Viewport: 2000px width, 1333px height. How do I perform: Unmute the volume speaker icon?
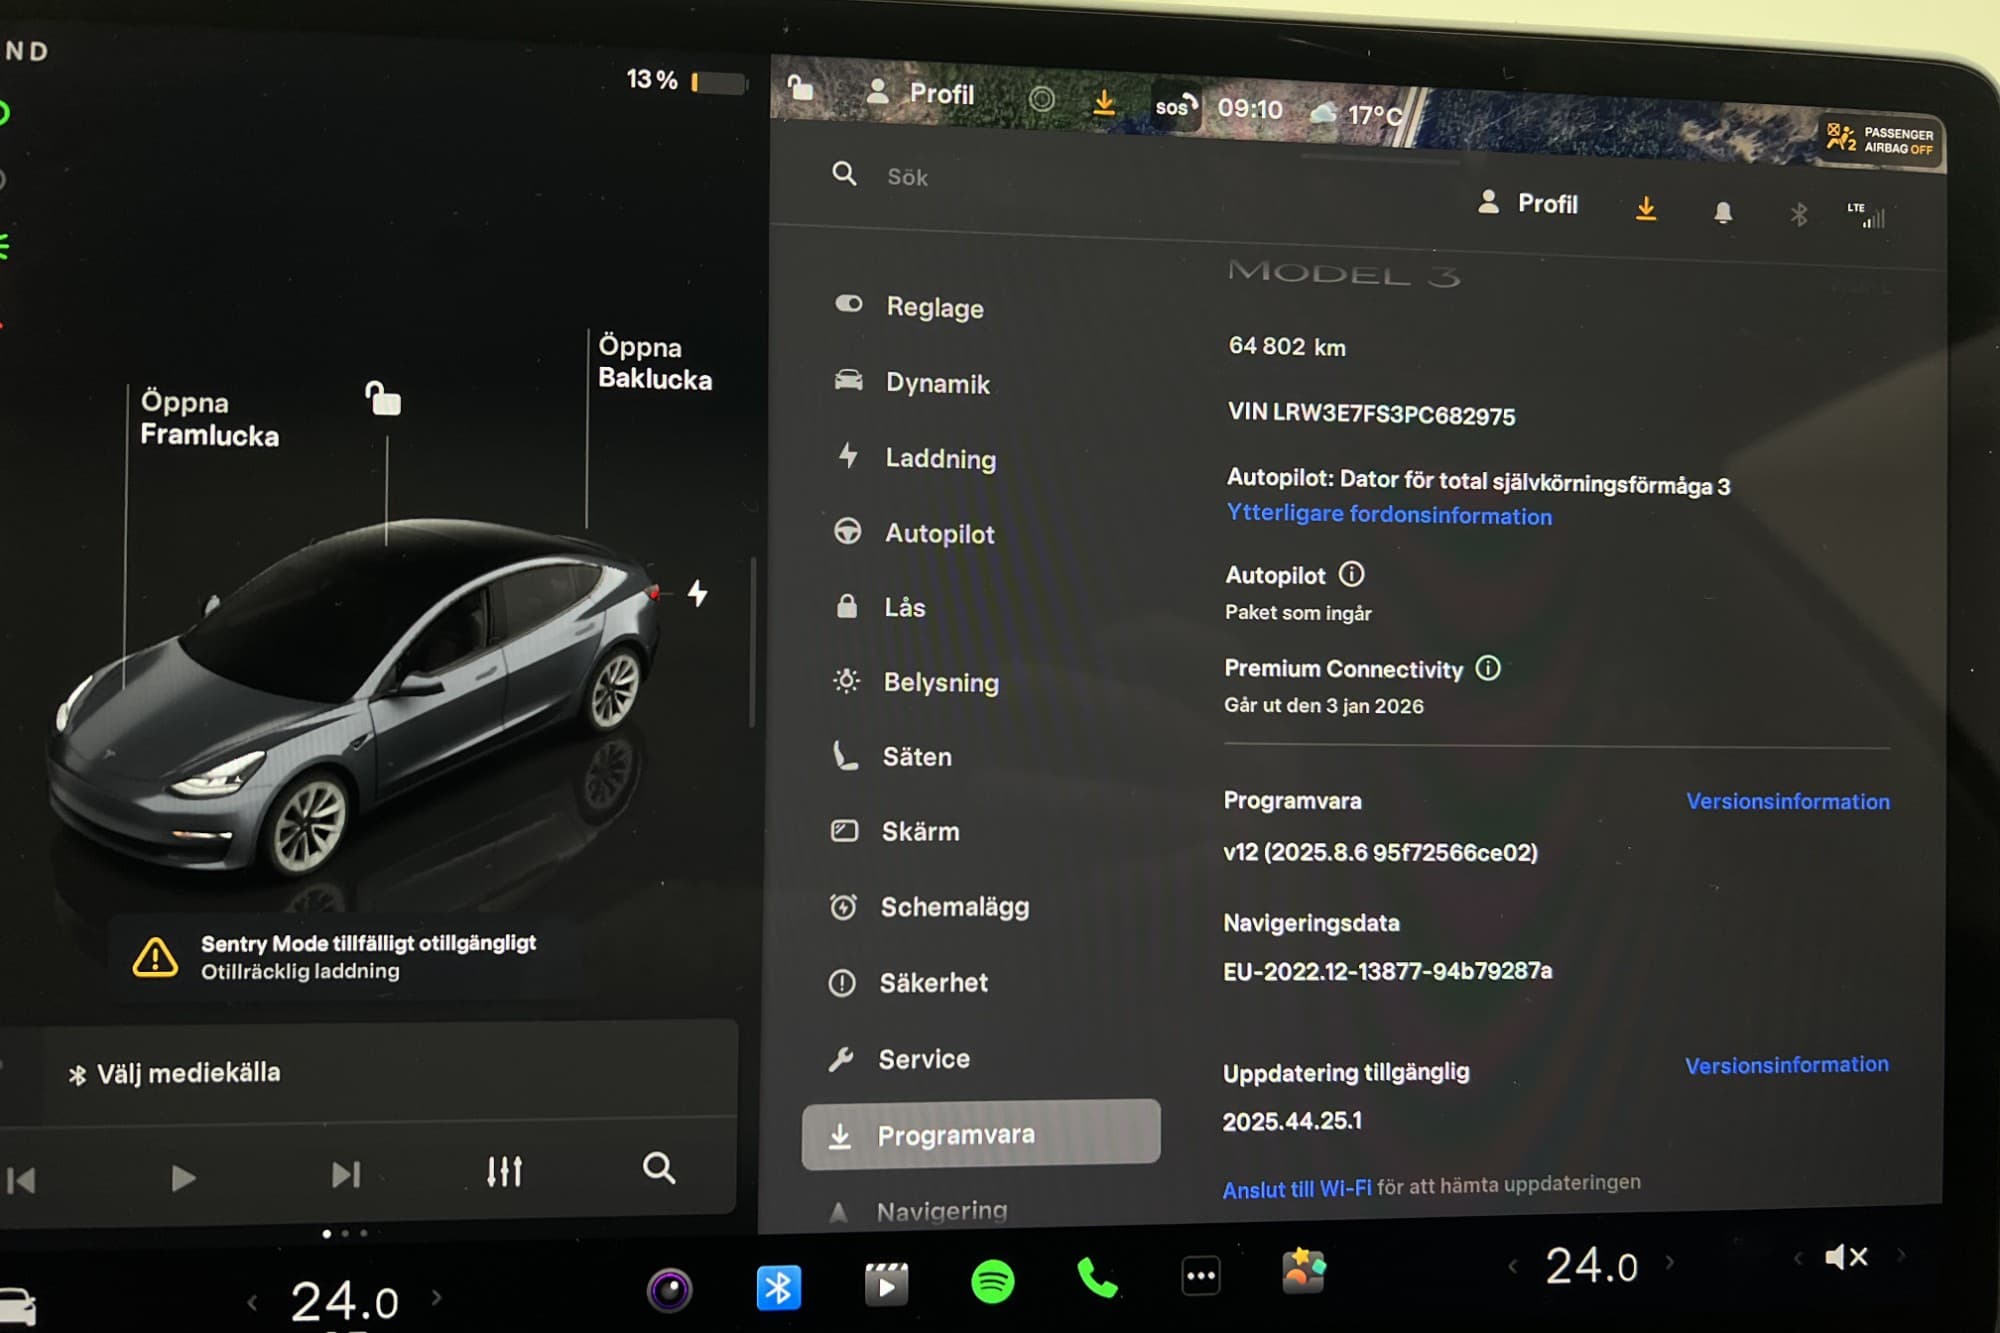click(1845, 1257)
